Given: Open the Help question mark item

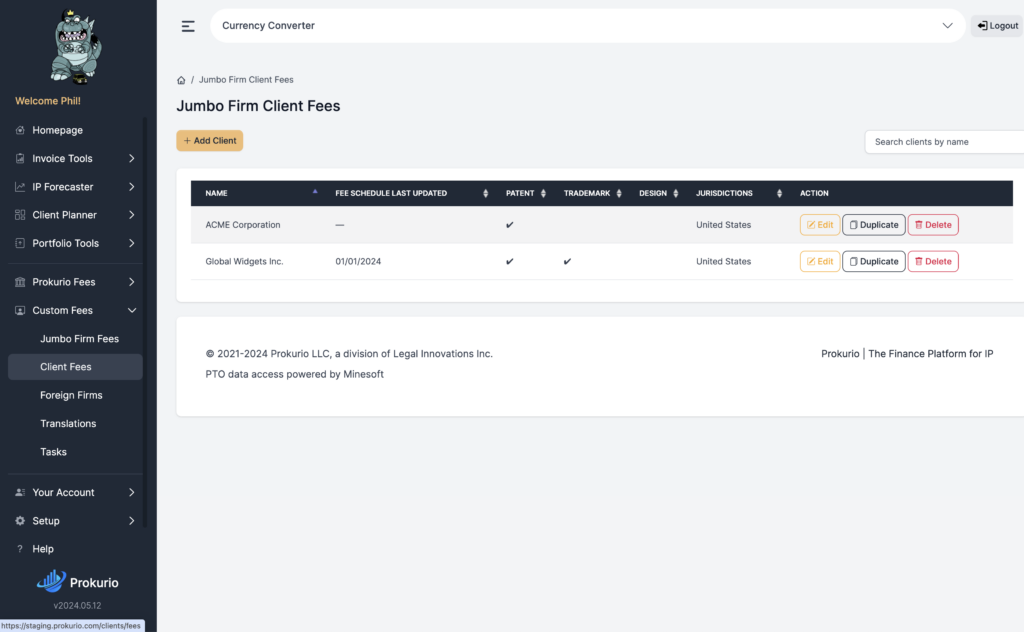Looking at the screenshot, I should pyautogui.click(x=20, y=549).
